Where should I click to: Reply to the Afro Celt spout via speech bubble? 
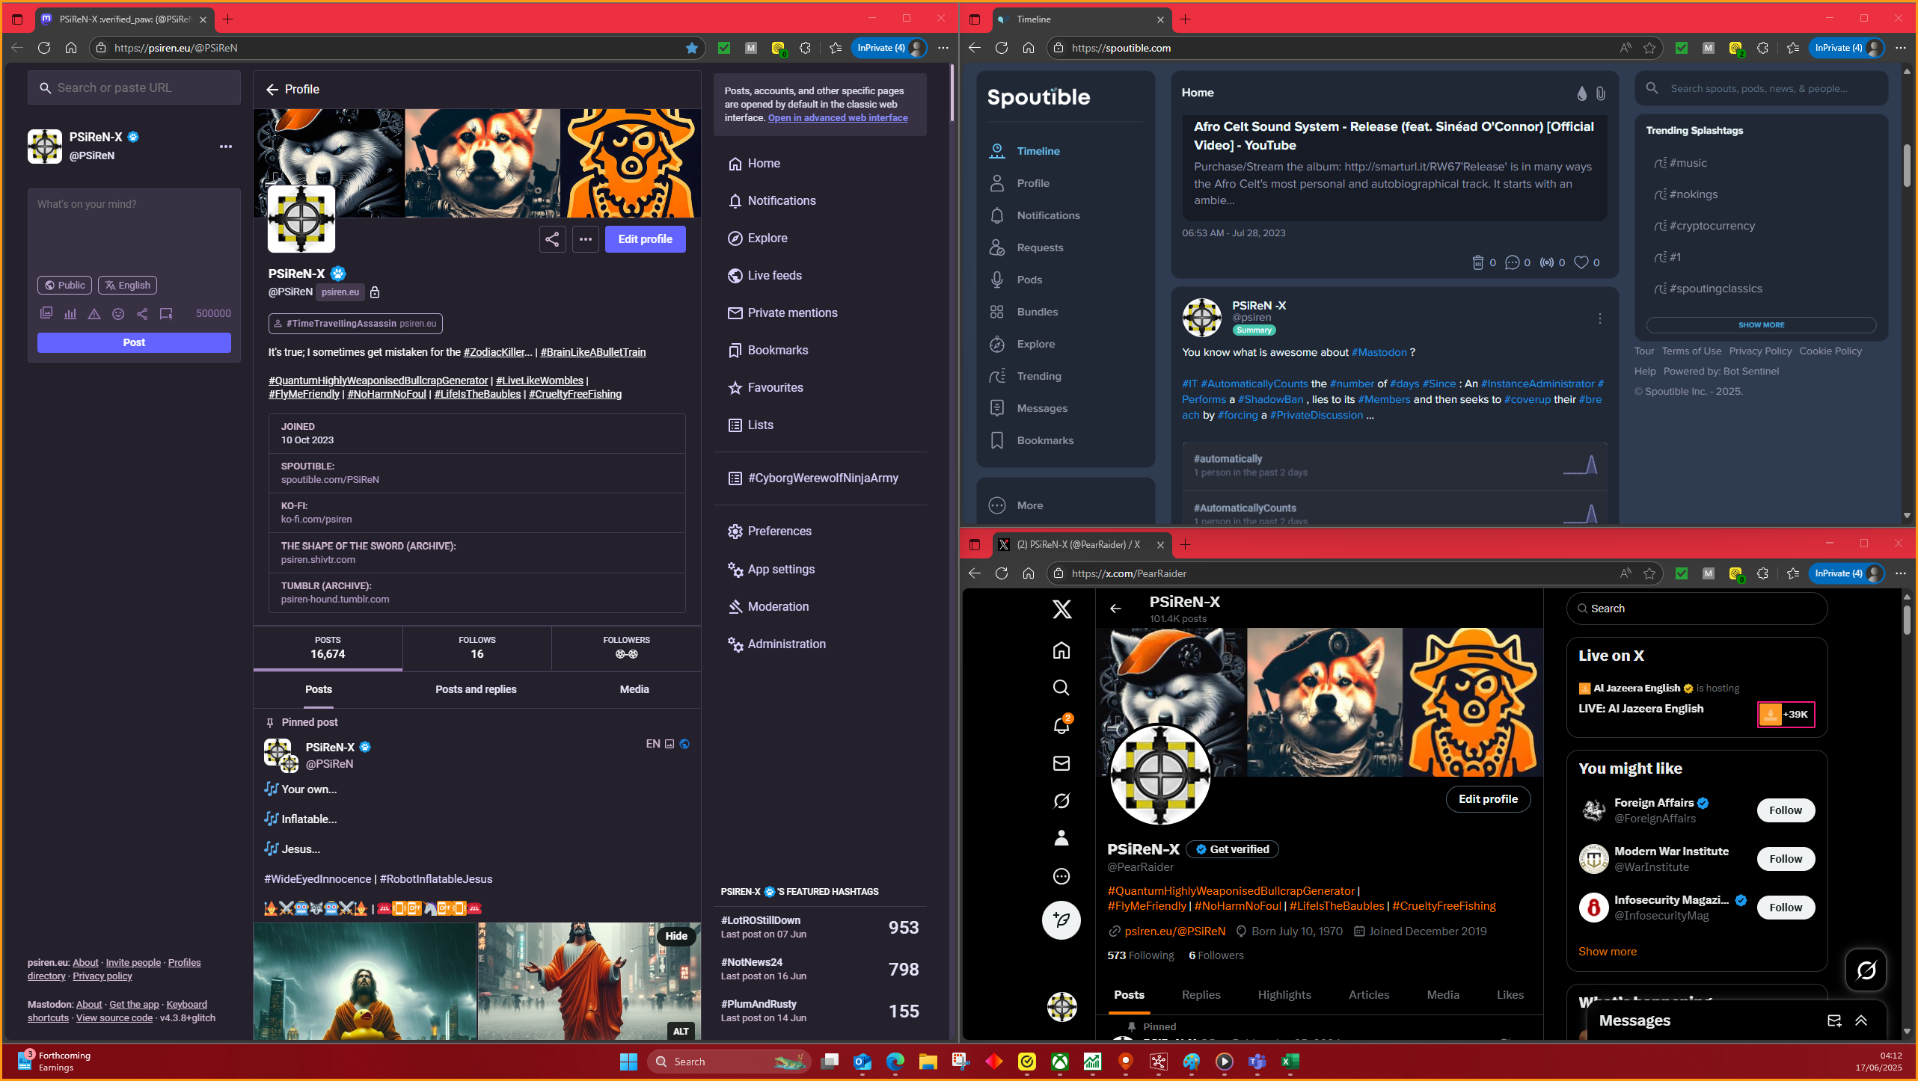click(1512, 263)
